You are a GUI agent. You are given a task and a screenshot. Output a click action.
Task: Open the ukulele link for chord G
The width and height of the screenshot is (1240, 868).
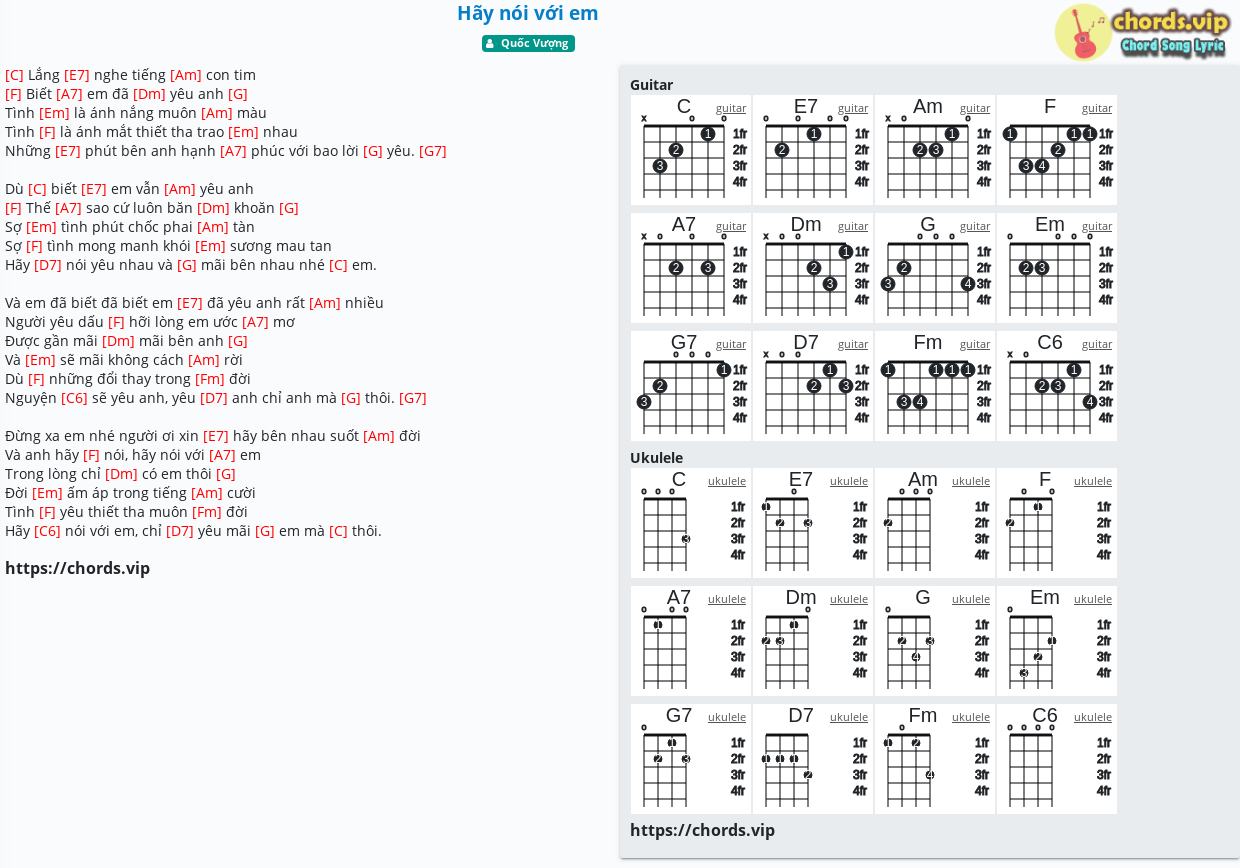[x=971, y=599]
